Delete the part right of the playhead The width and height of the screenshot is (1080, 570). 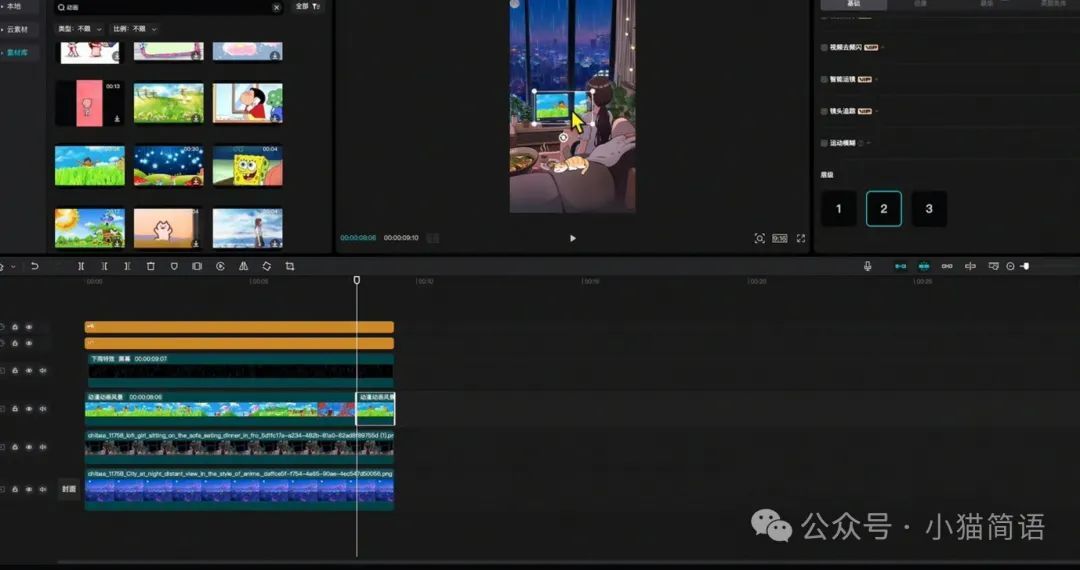tap(127, 266)
